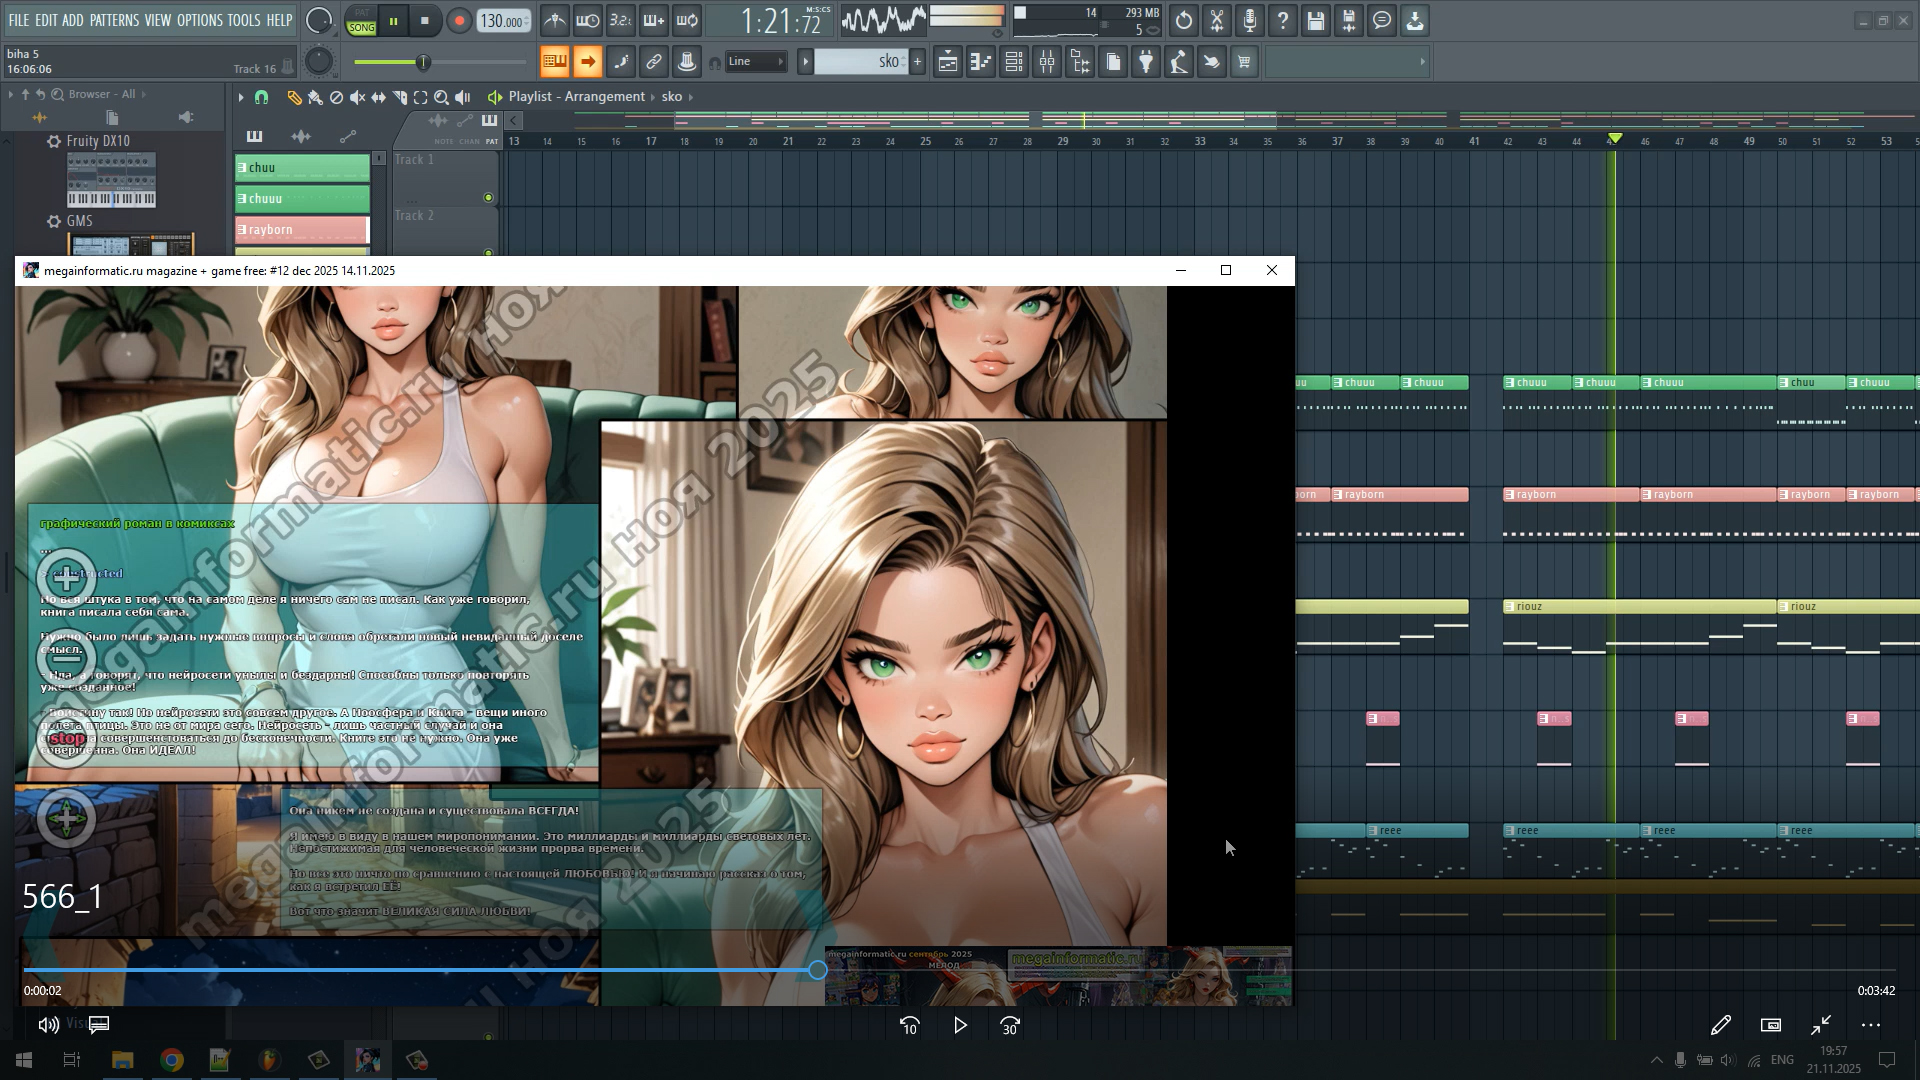Toggle the playlist magnet snap
1920x1080 pixels.
coord(262,97)
